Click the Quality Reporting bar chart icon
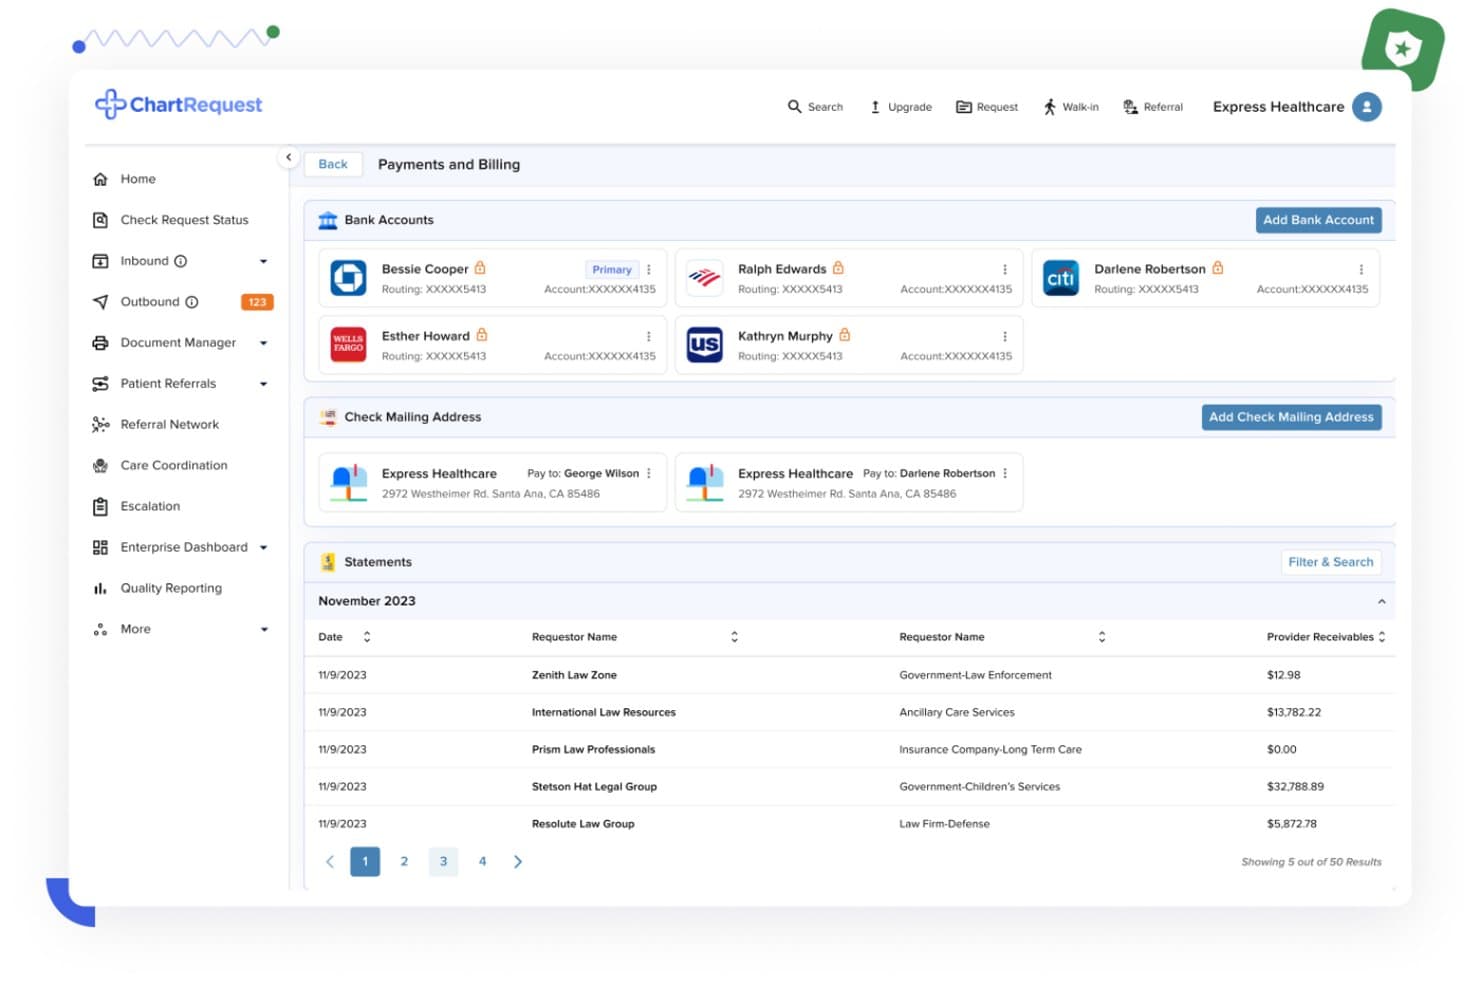The height and width of the screenshot is (987, 1480). pyautogui.click(x=100, y=589)
